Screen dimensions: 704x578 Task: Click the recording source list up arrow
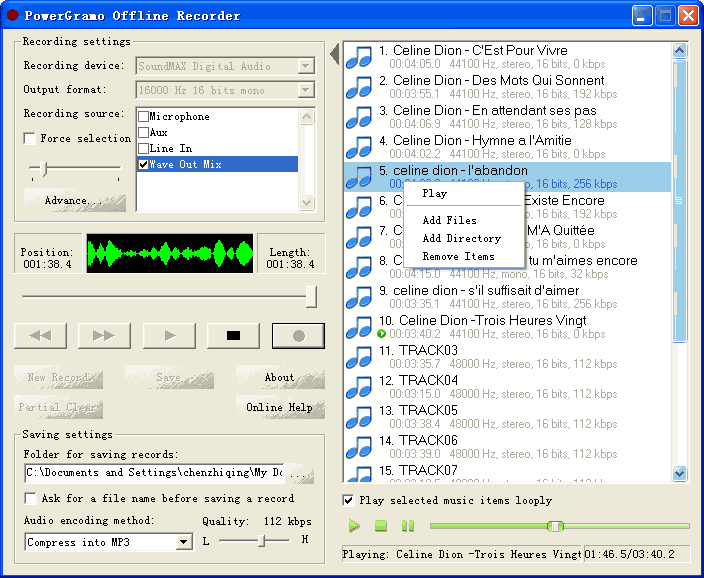[307, 117]
